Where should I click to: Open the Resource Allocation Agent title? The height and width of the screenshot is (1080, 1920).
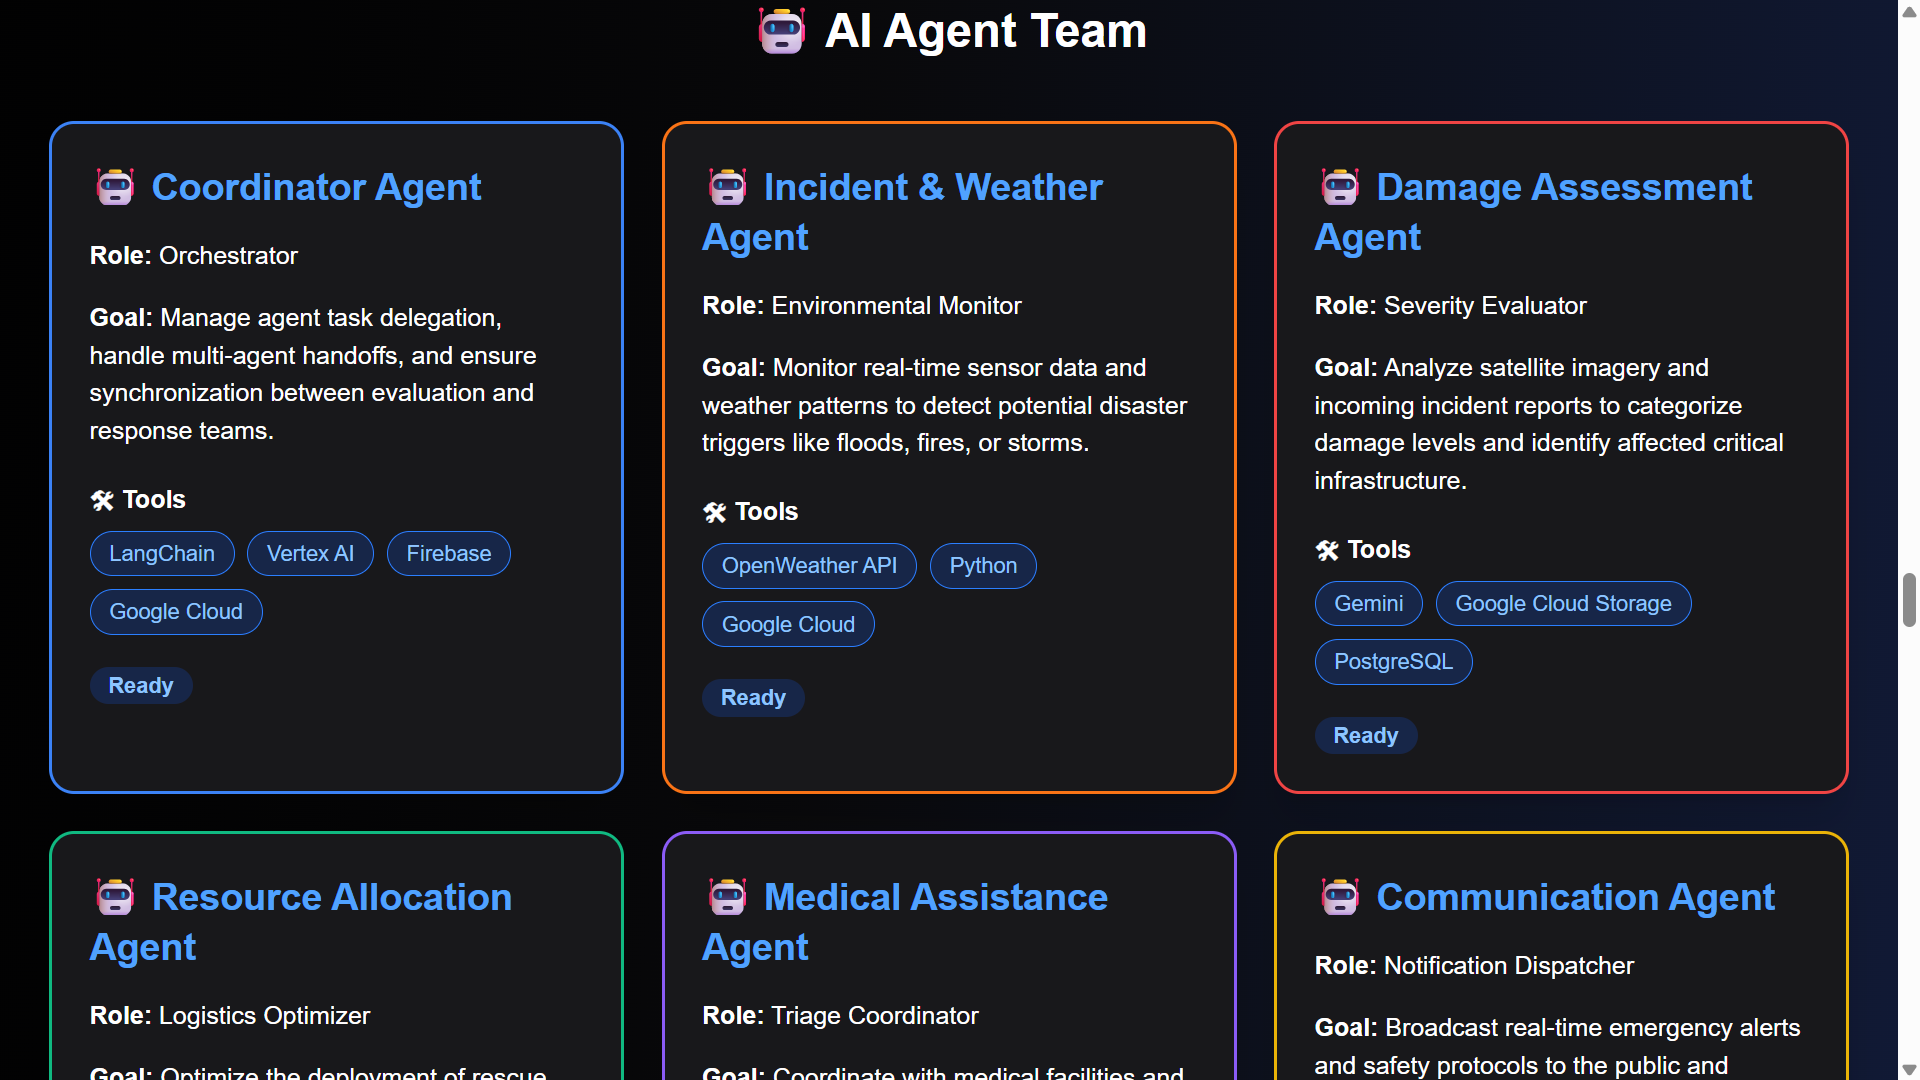click(x=301, y=922)
